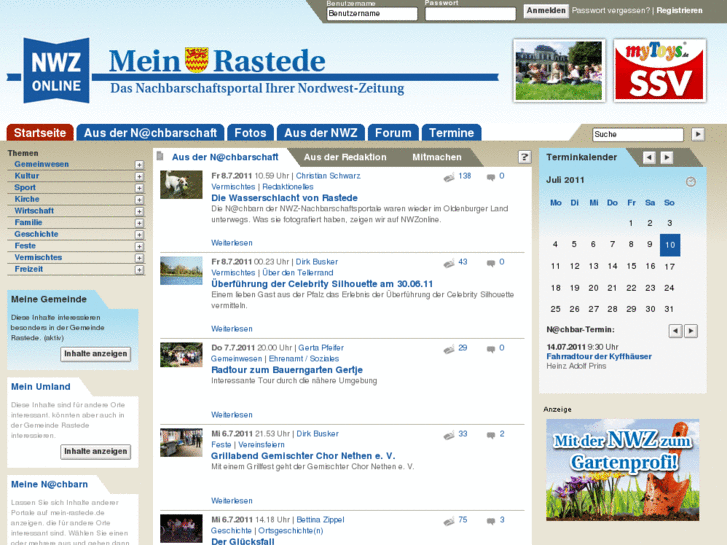This screenshot has width=727, height=545.
Task: Click the Registrieren link
Action: click(x=679, y=10)
